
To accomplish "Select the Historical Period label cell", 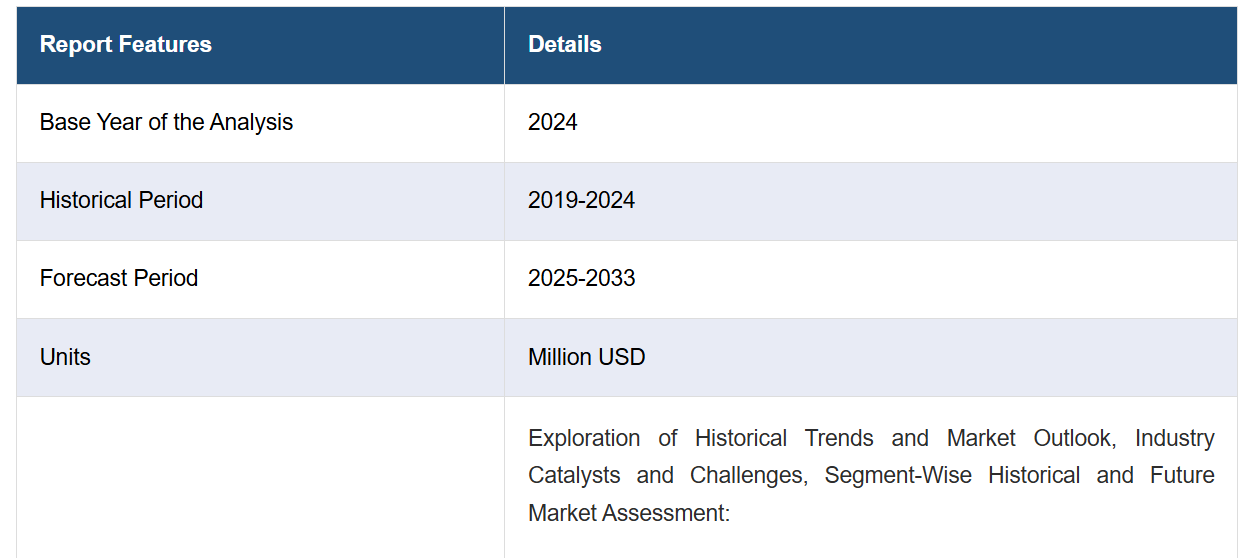I will point(260,201).
